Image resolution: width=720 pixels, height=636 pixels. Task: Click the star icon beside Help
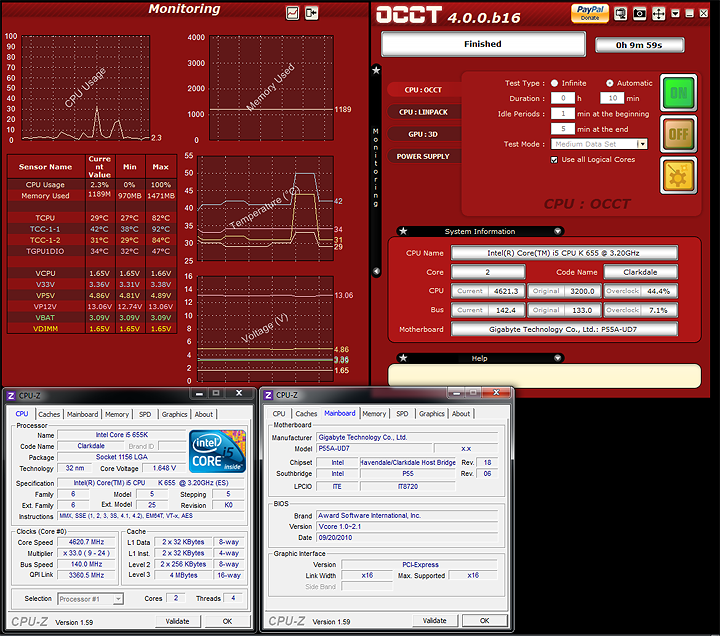pos(403,358)
